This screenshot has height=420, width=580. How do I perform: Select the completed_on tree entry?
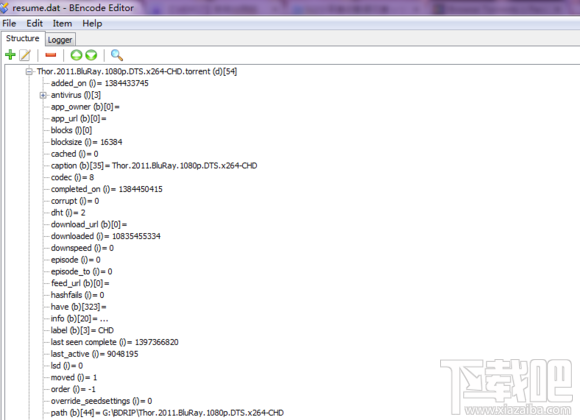(107, 189)
